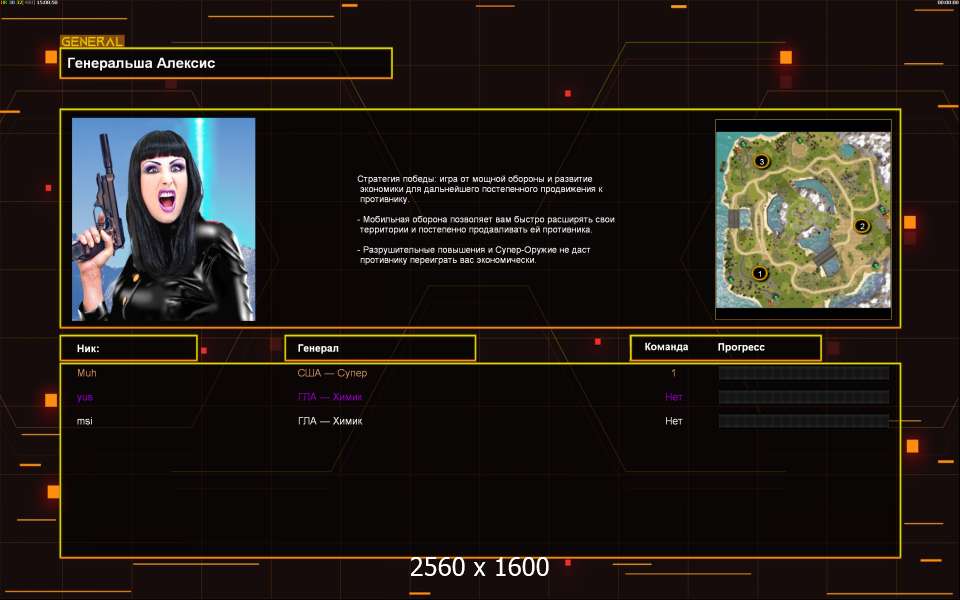Open the island map preview
This screenshot has height=600, width=960.
pyautogui.click(x=803, y=219)
